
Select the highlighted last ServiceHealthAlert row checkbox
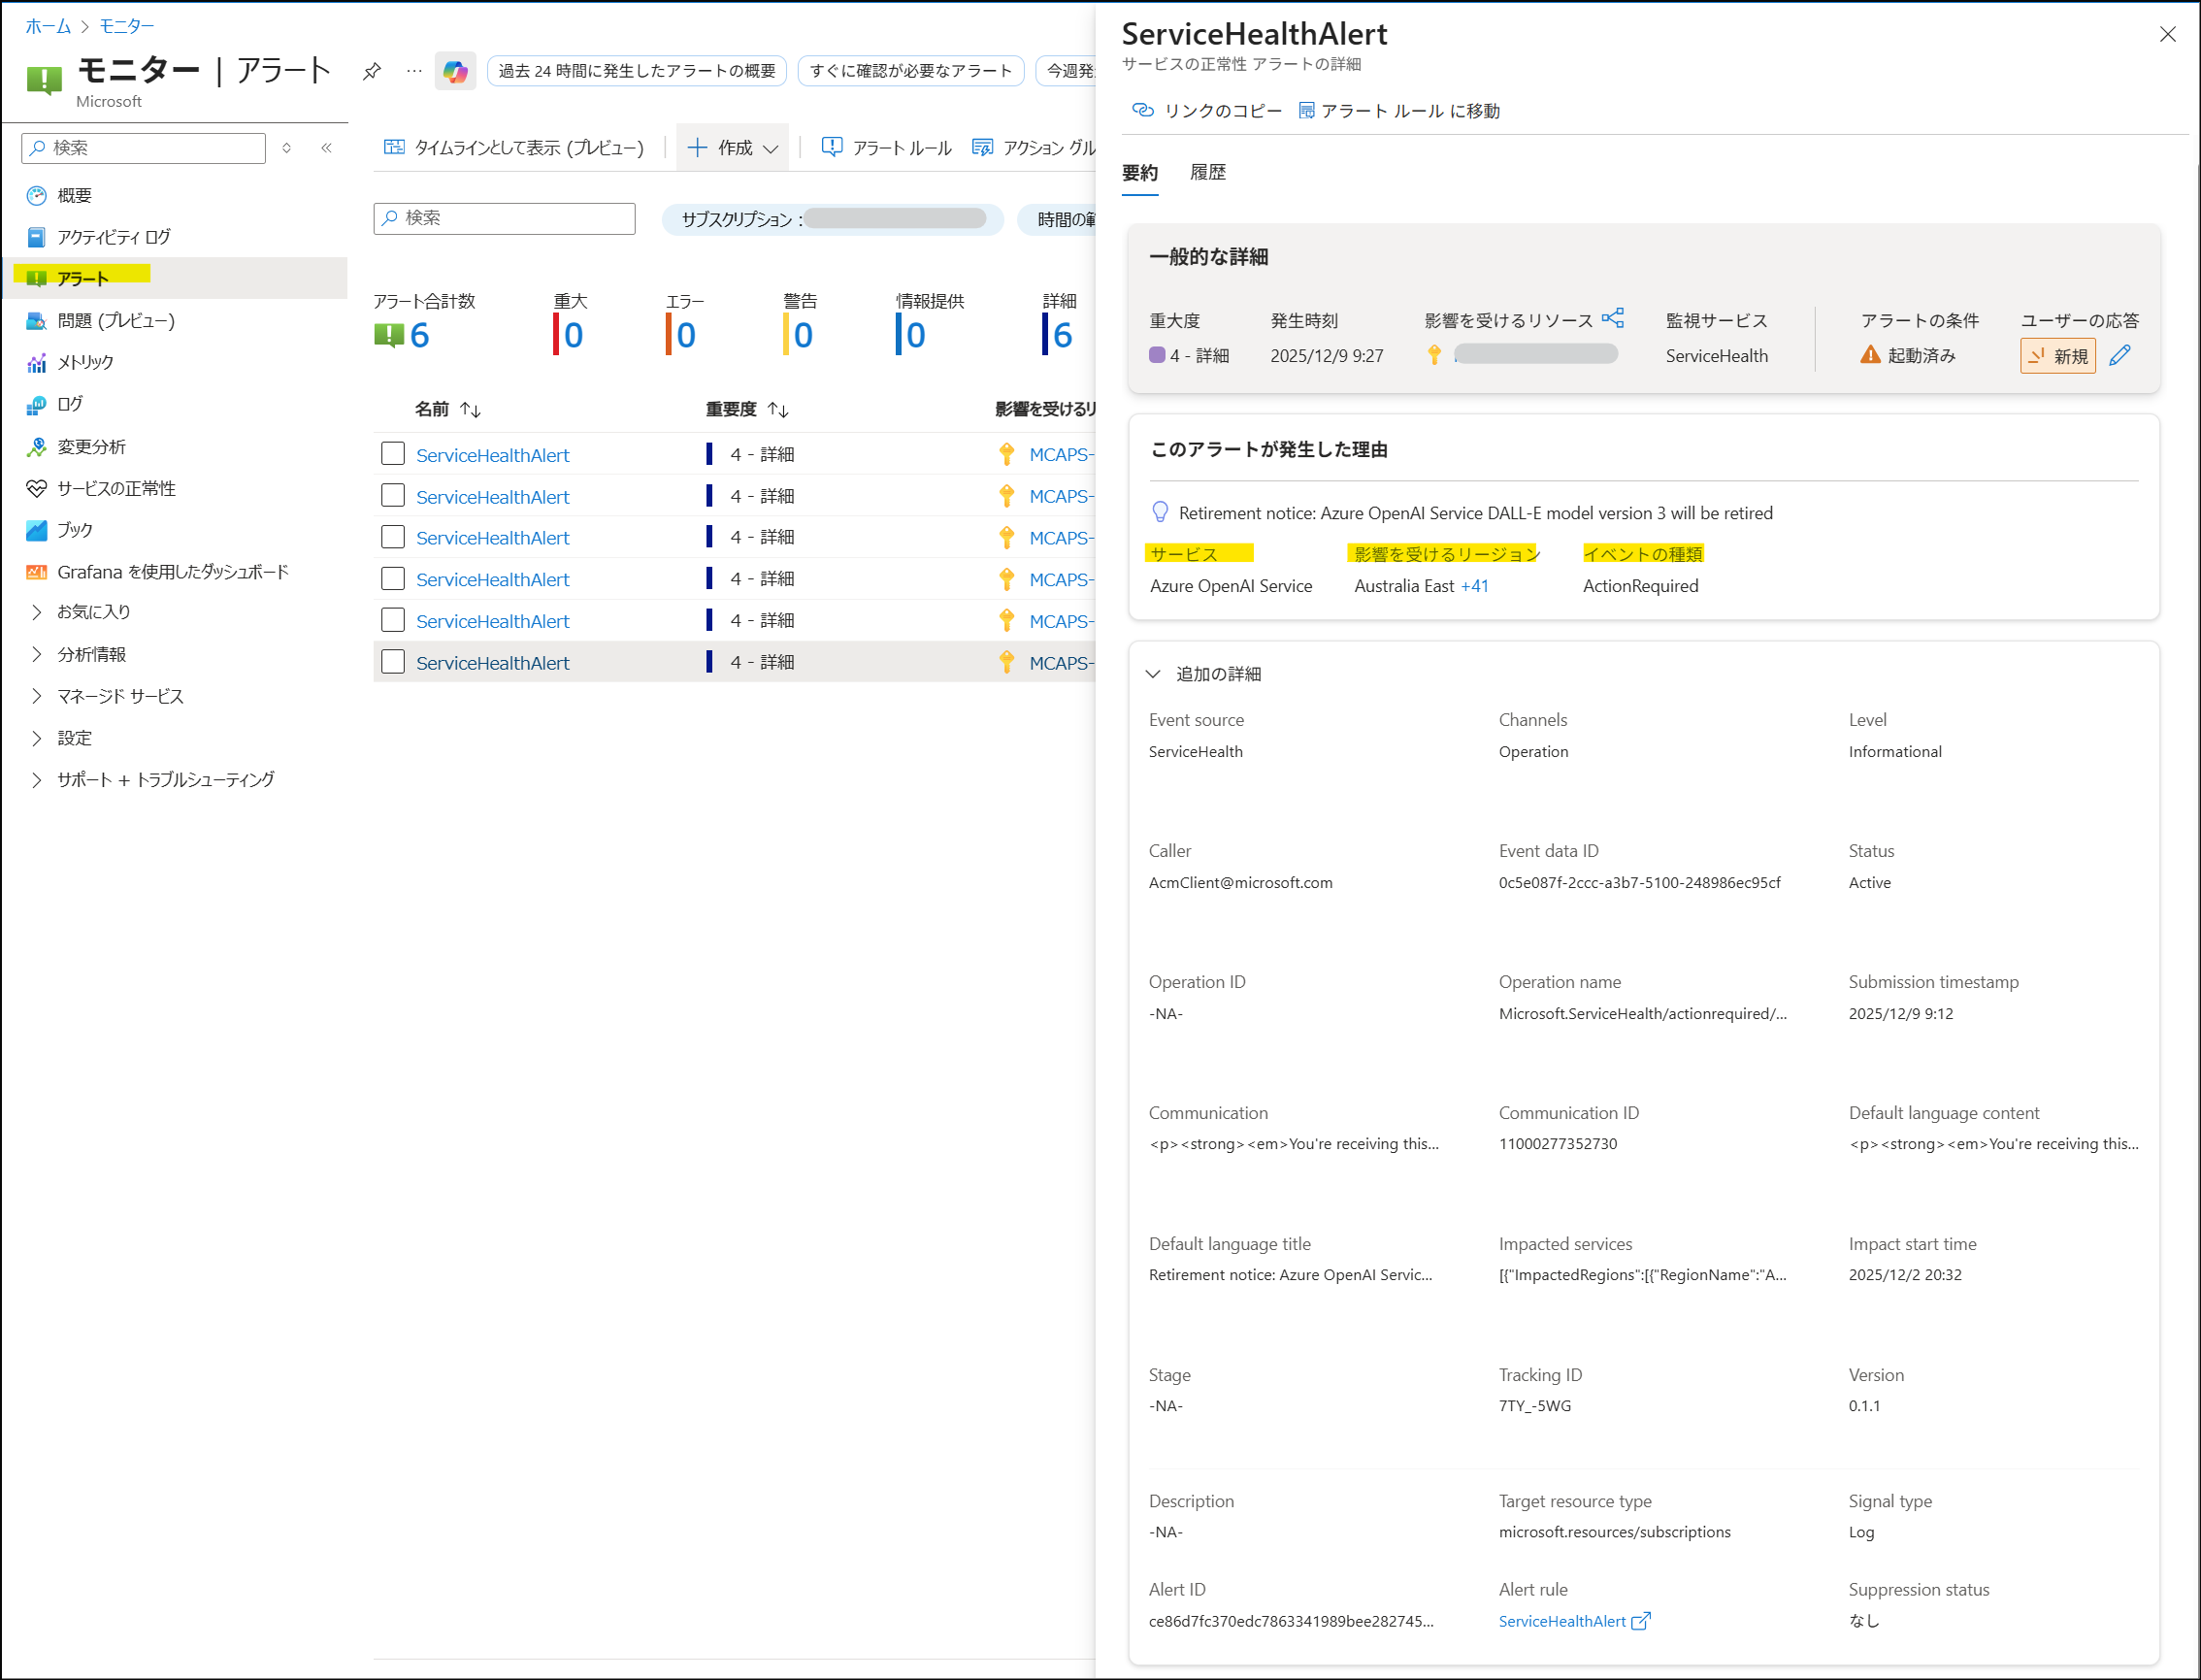(393, 662)
